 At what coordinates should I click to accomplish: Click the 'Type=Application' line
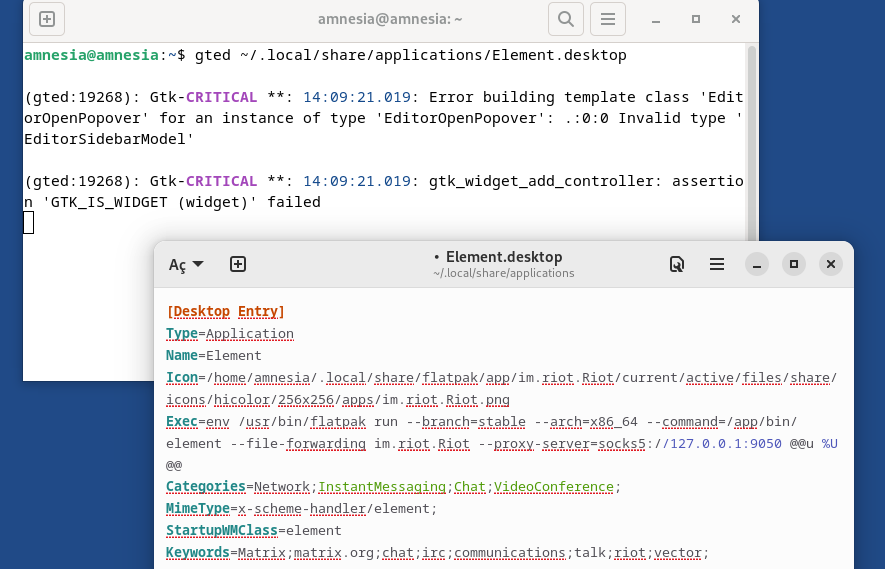pyautogui.click(x=230, y=334)
